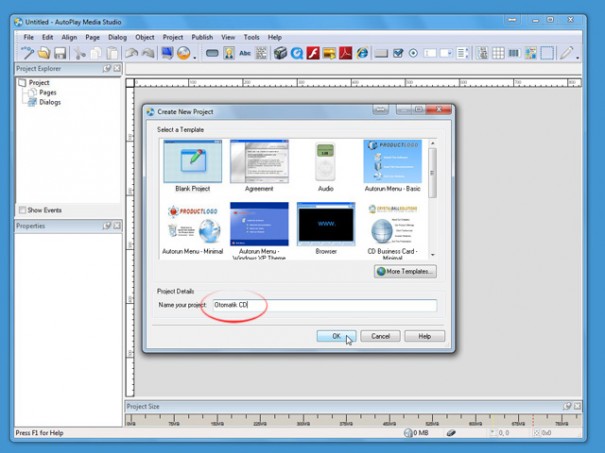Open the Edit menu

[x=47, y=37]
